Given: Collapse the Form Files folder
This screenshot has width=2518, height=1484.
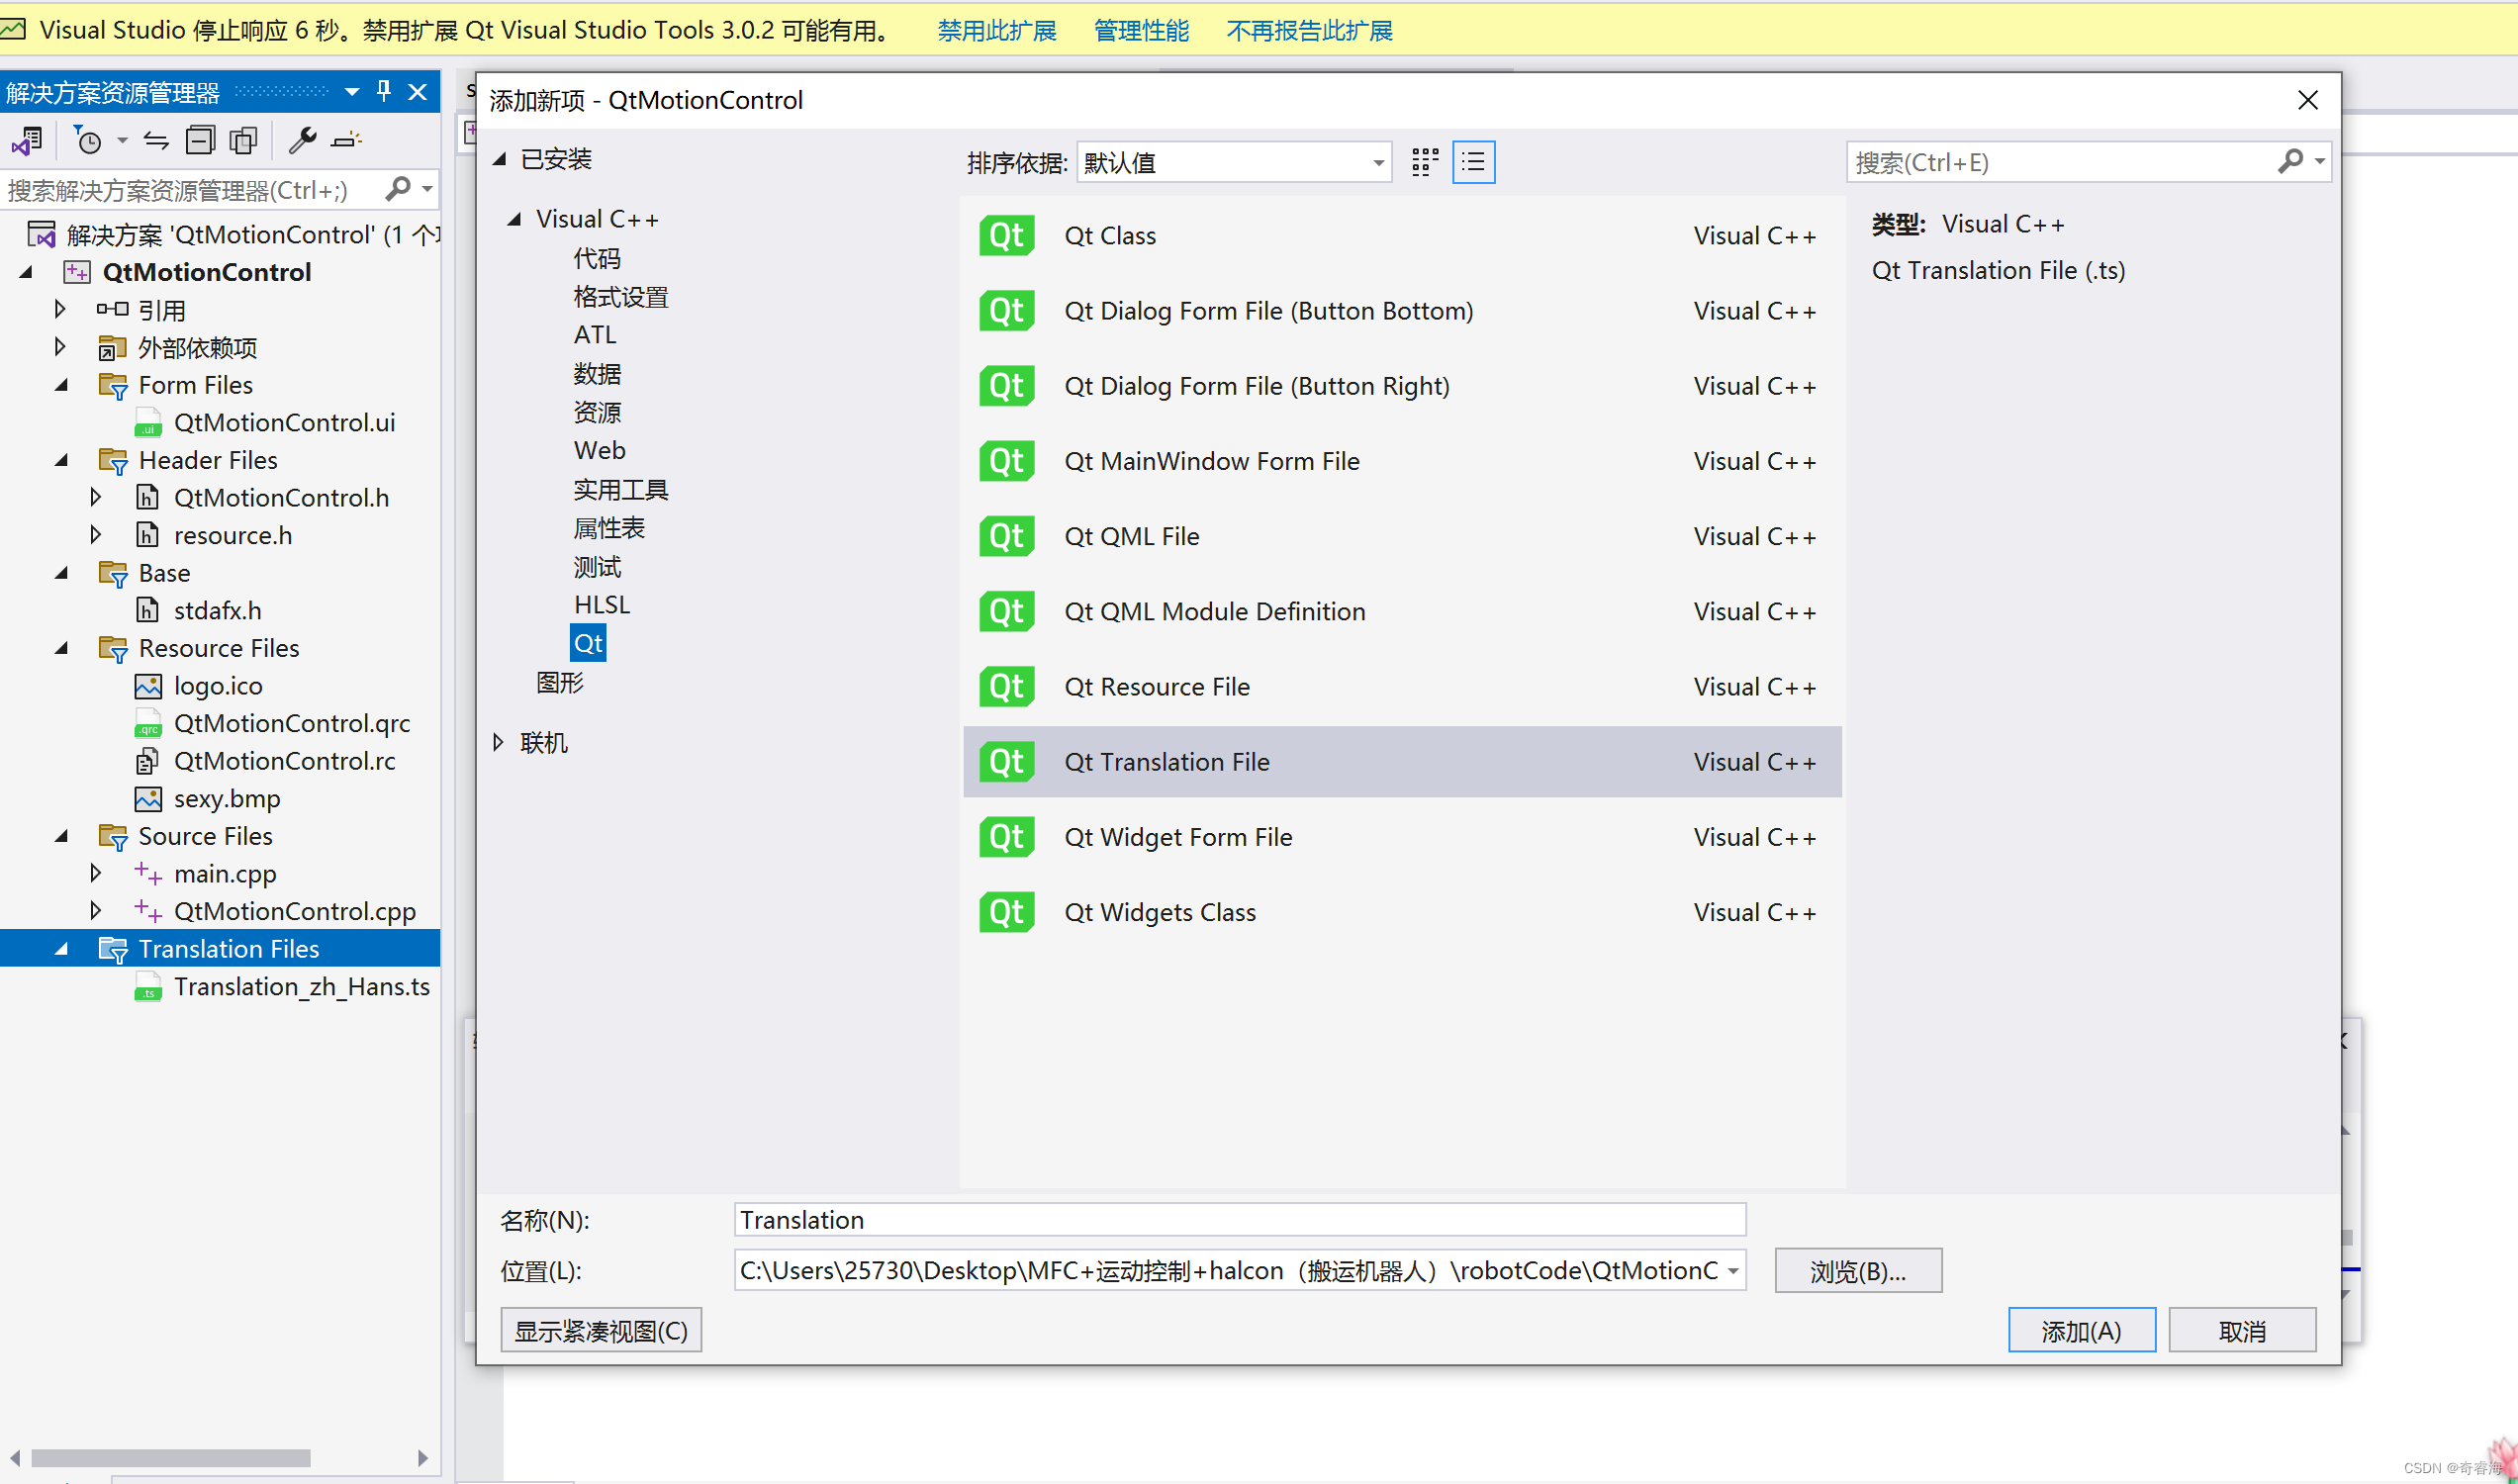Looking at the screenshot, I should [x=62, y=385].
